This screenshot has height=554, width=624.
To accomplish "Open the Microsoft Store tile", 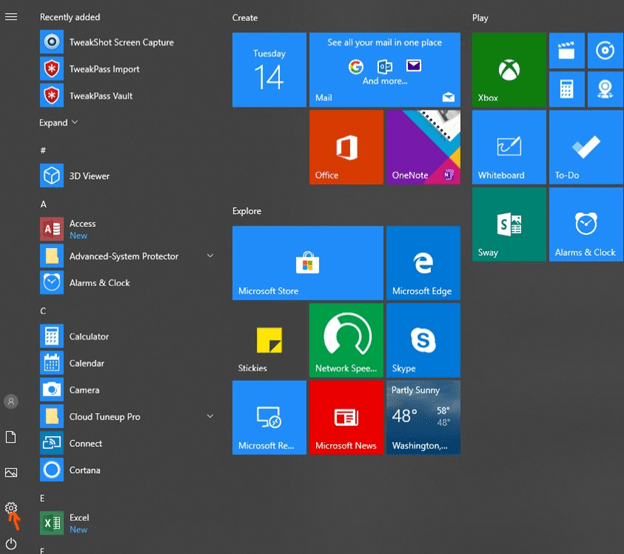I will coord(308,263).
